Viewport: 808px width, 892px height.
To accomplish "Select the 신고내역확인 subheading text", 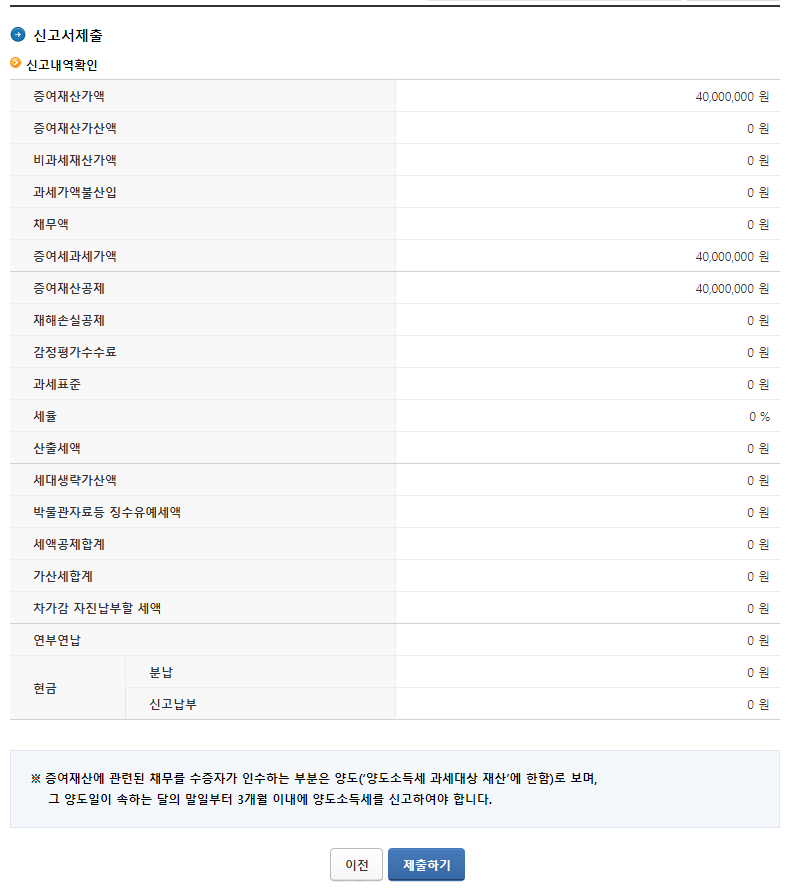I will pos(62,65).
